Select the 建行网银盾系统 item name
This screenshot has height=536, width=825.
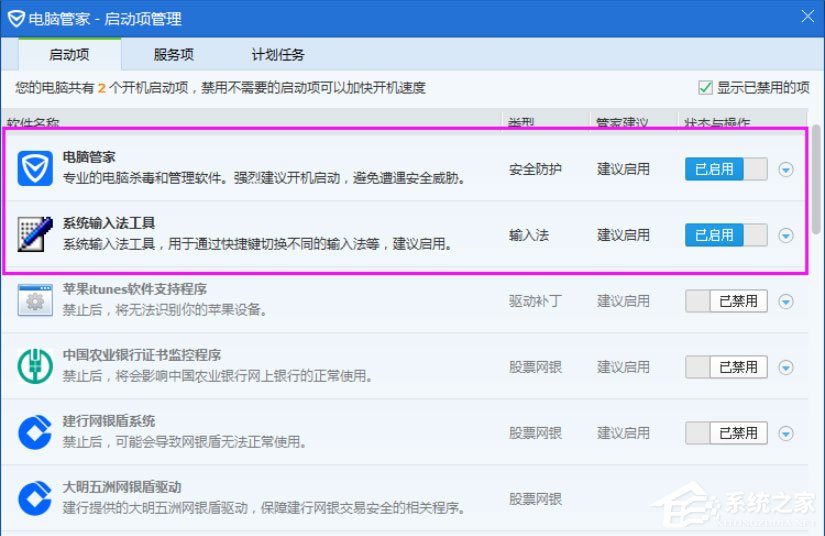[x=109, y=421]
